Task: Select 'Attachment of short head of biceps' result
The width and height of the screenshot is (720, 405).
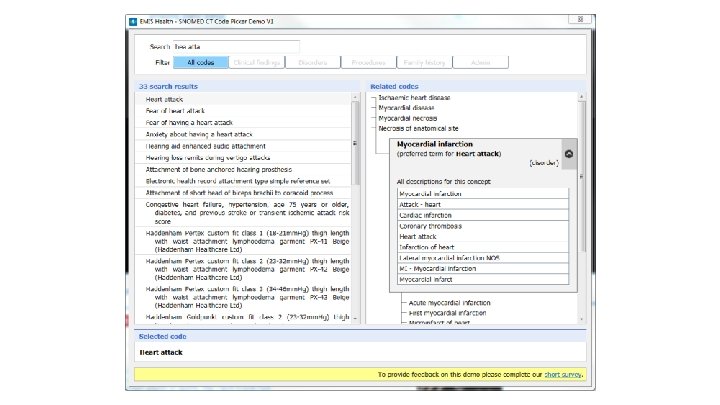Action: tap(243, 193)
